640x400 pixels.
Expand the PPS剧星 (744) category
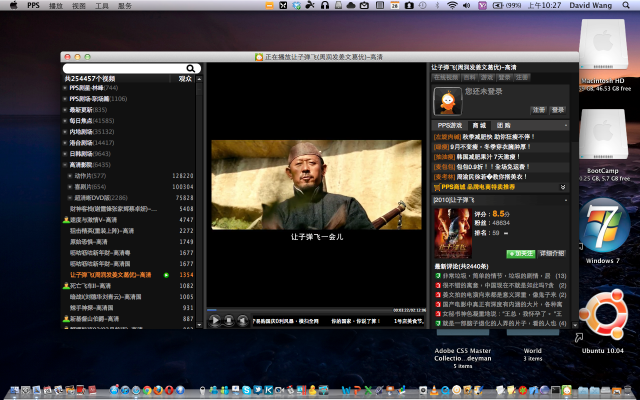pyautogui.click(x=65, y=88)
